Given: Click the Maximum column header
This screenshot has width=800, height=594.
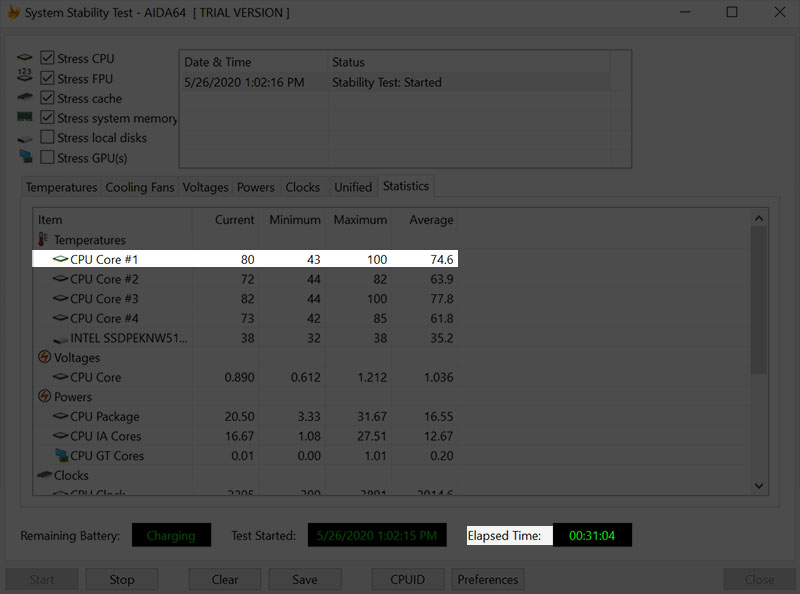Looking at the screenshot, I should [x=358, y=220].
